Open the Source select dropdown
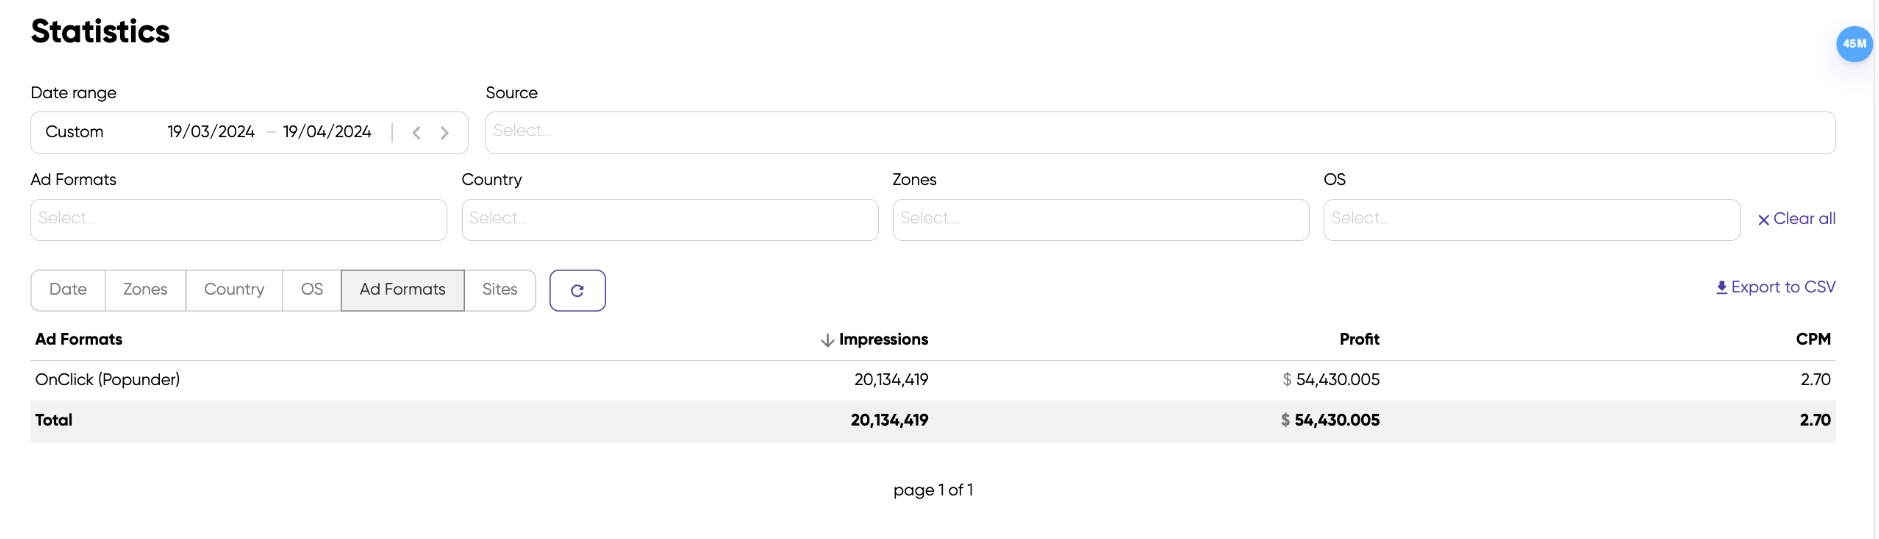This screenshot has width=1879, height=539. pyautogui.click(x=1159, y=132)
